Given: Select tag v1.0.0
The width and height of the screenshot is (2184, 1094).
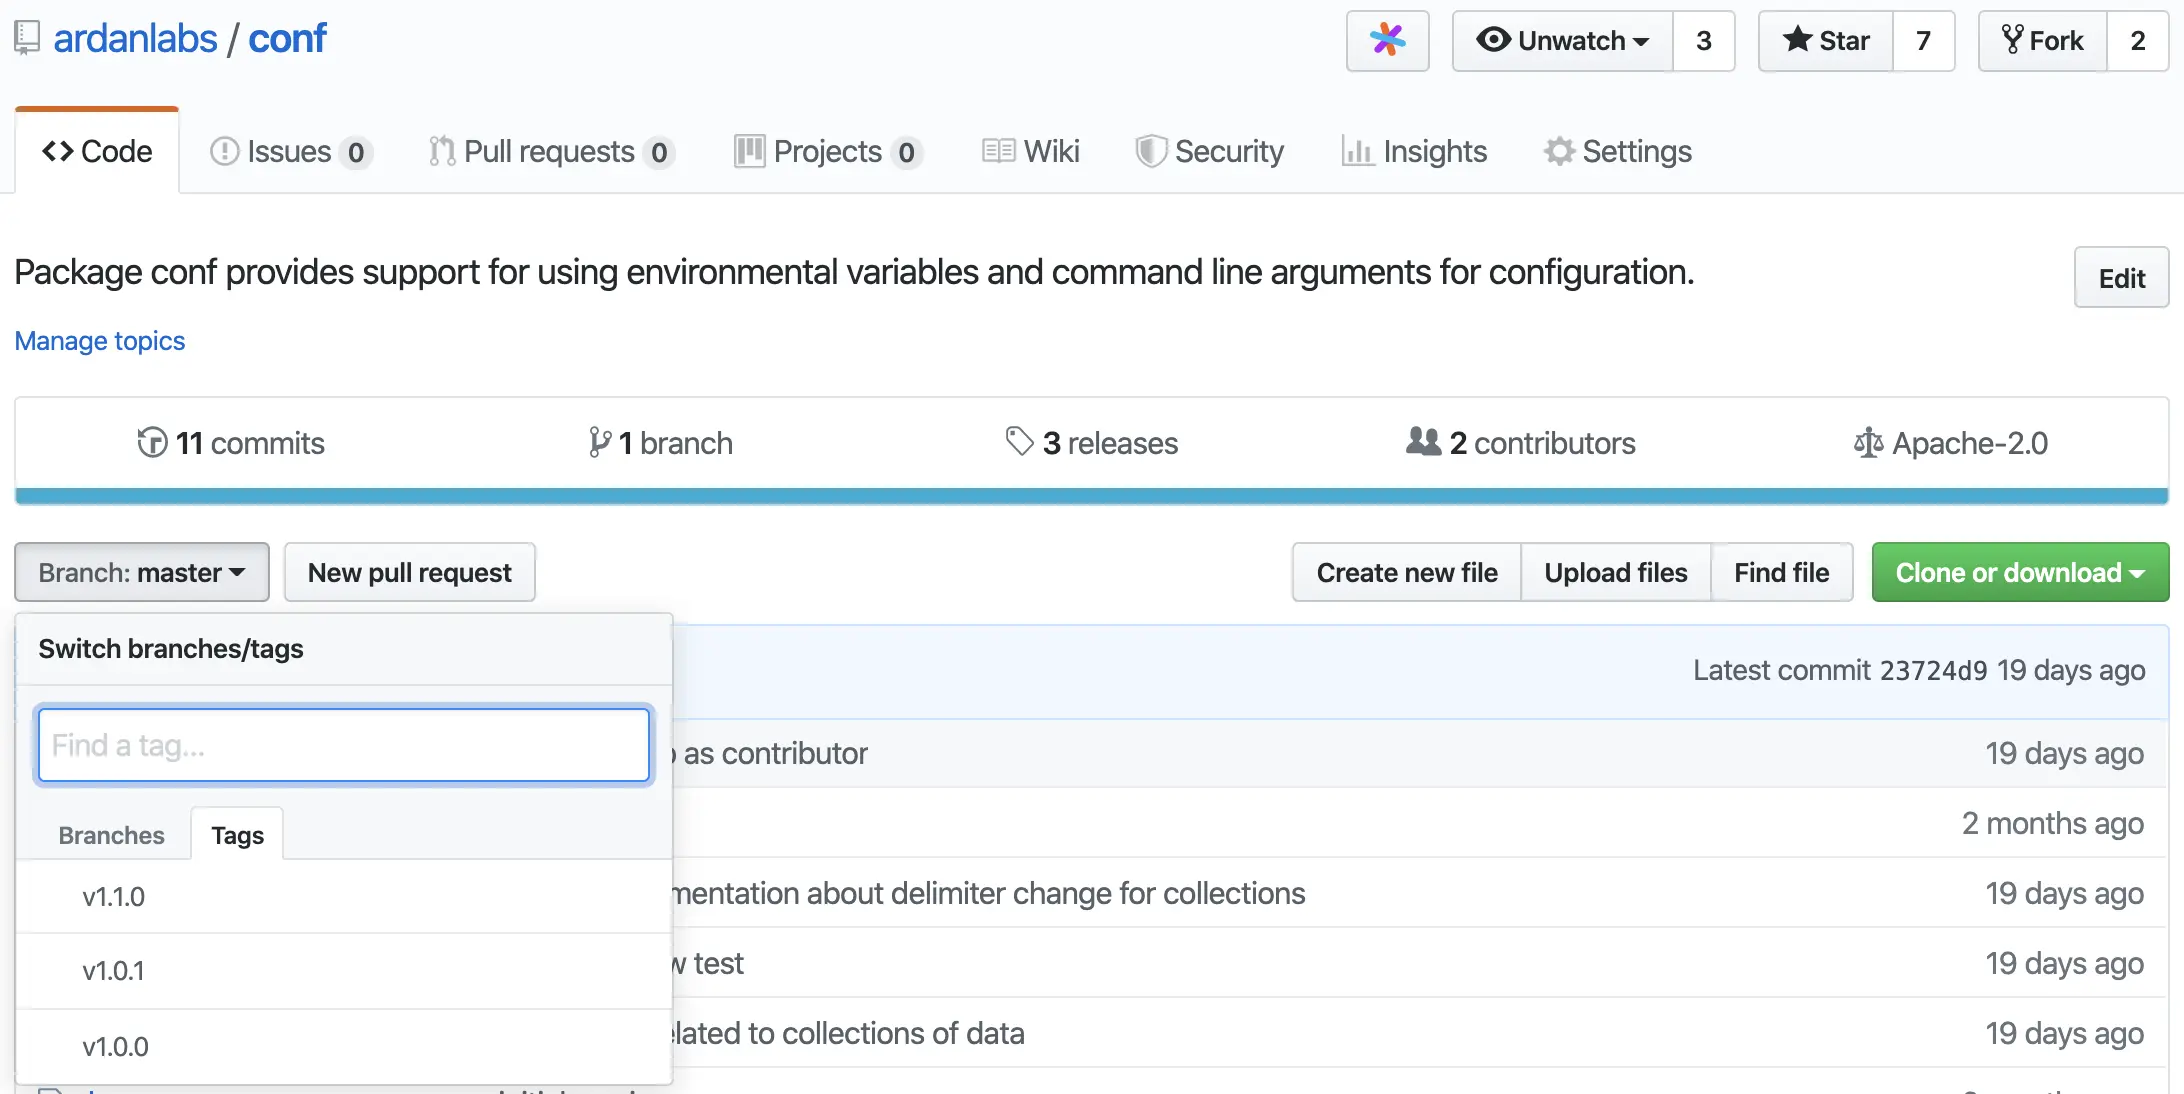Looking at the screenshot, I should pos(344,1046).
